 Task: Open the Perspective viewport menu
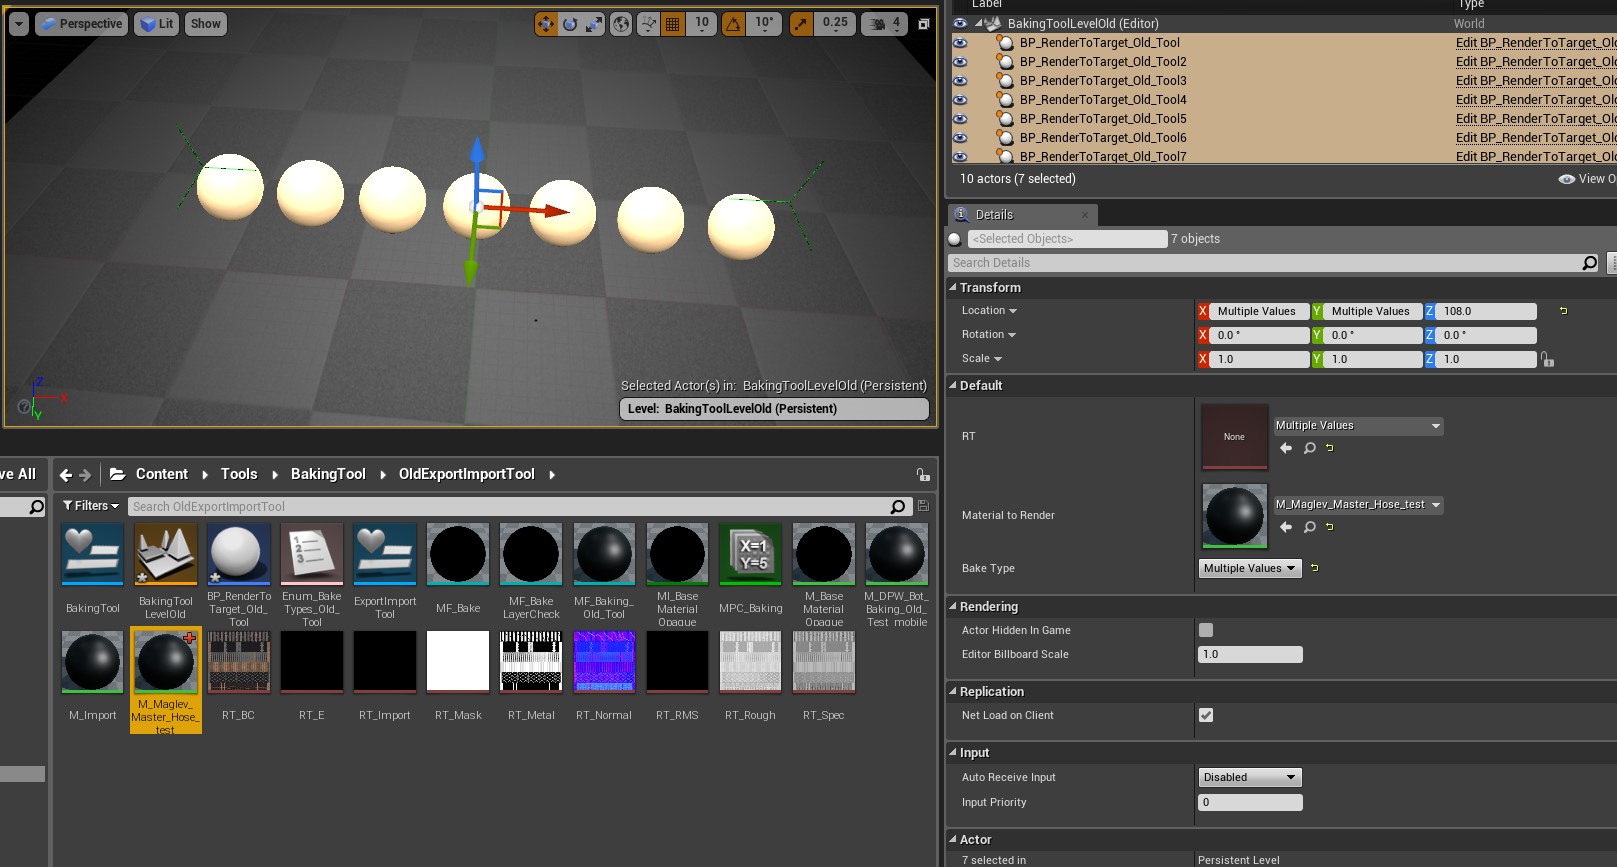[x=82, y=24]
